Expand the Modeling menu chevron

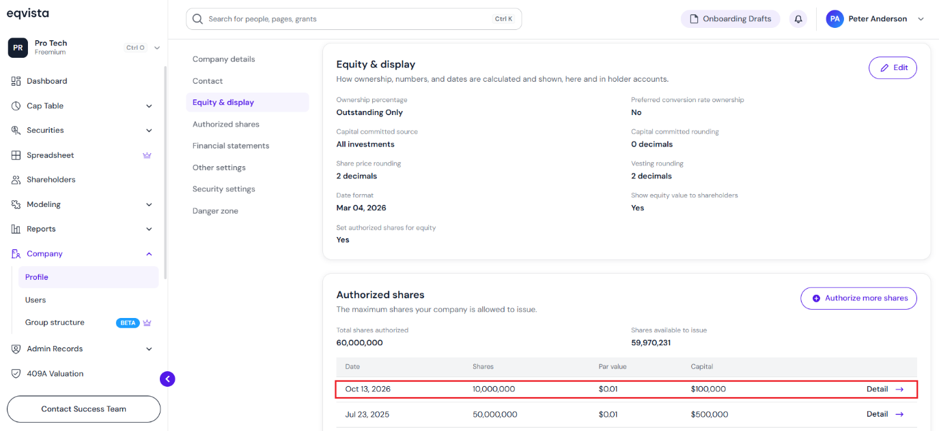149,204
